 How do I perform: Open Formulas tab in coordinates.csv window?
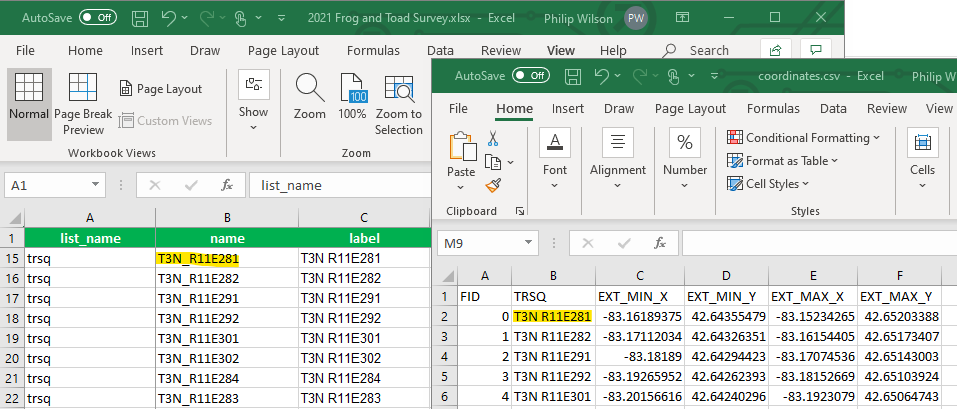pyautogui.click(x=773, y=109)
